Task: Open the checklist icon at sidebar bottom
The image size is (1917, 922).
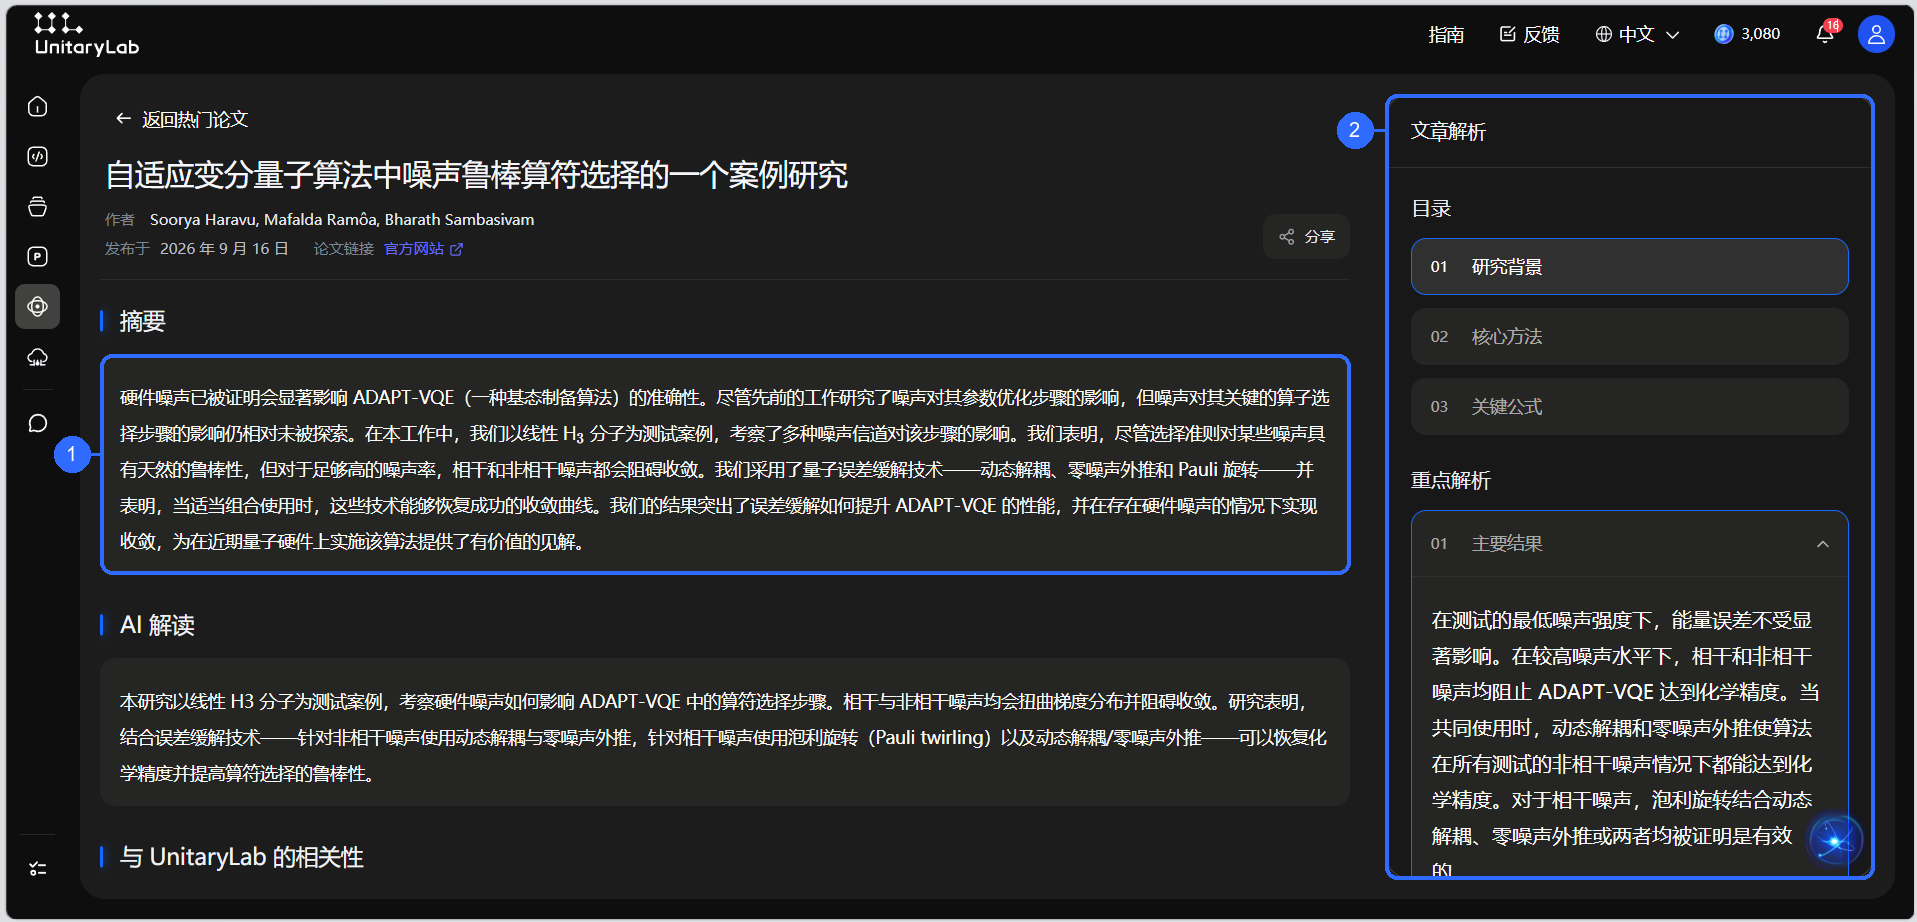Action: pos(38,869)
